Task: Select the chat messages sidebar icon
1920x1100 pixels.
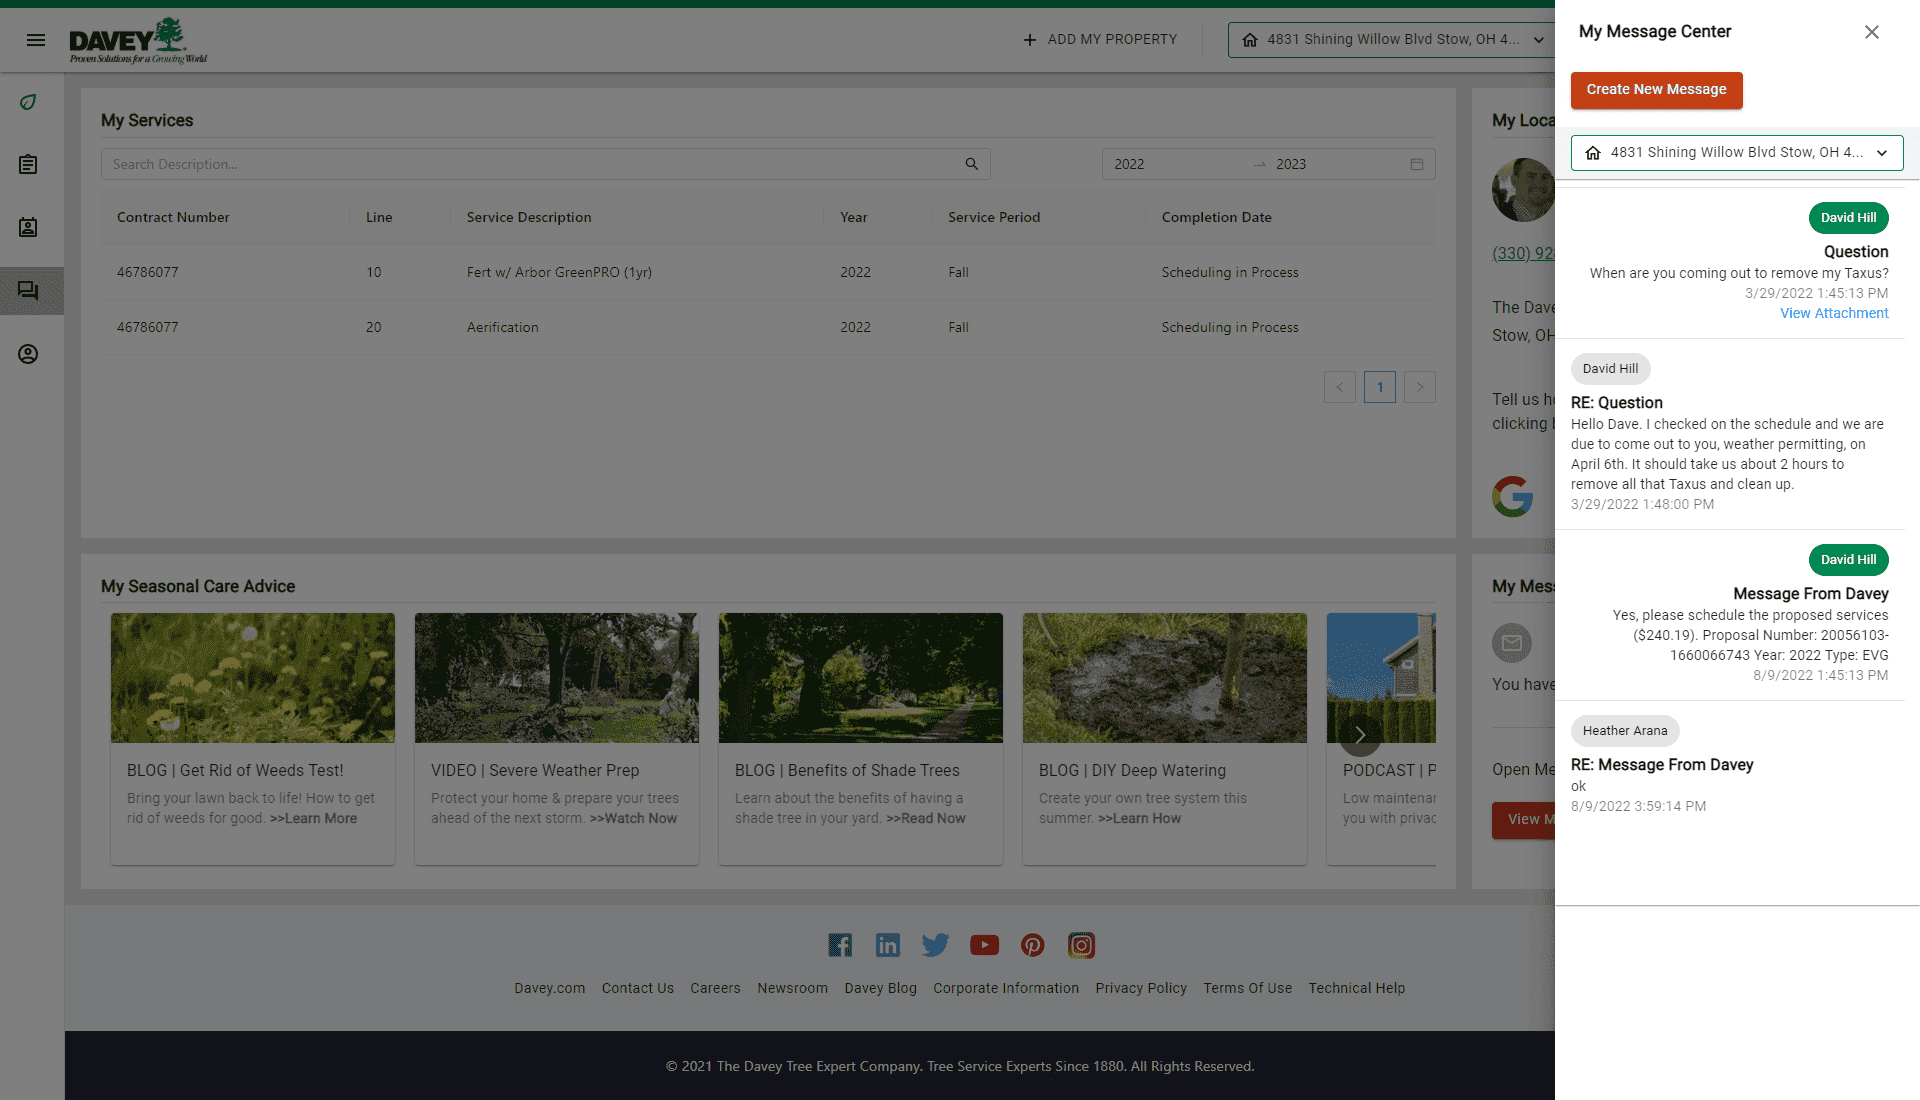Action: [x=29, y=290]
